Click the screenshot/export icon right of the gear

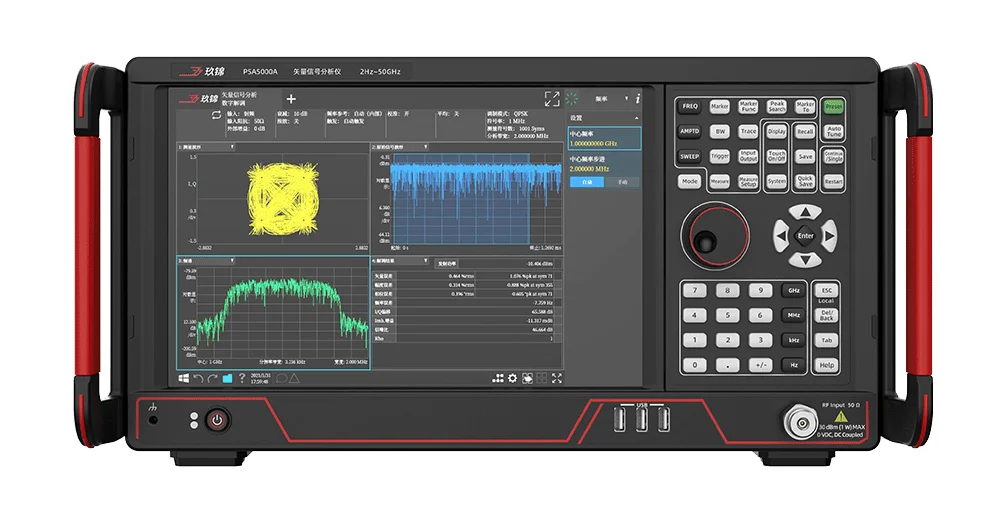point(527,378)
